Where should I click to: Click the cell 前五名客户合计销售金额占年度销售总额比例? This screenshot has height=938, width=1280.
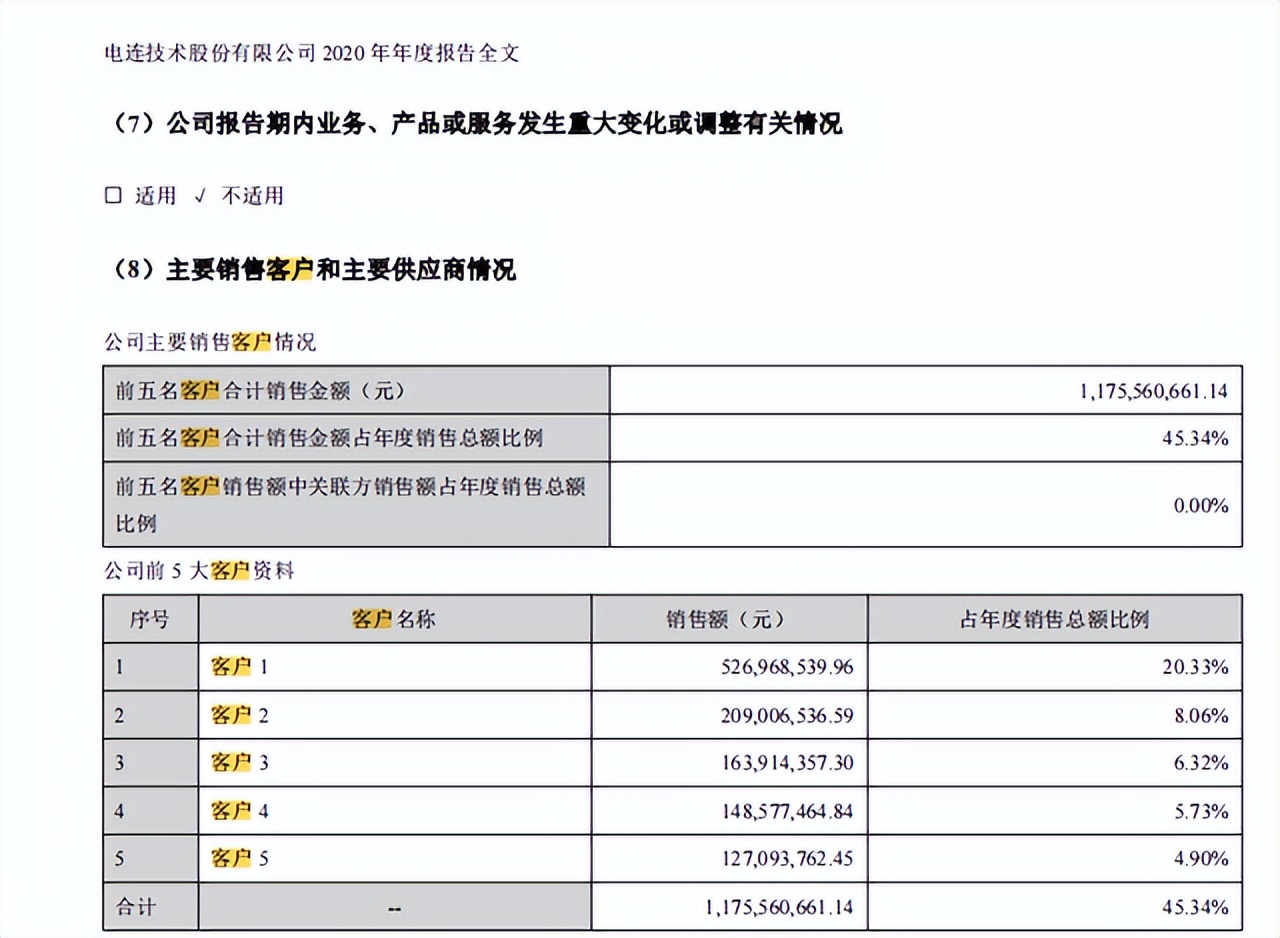[356, 438]
